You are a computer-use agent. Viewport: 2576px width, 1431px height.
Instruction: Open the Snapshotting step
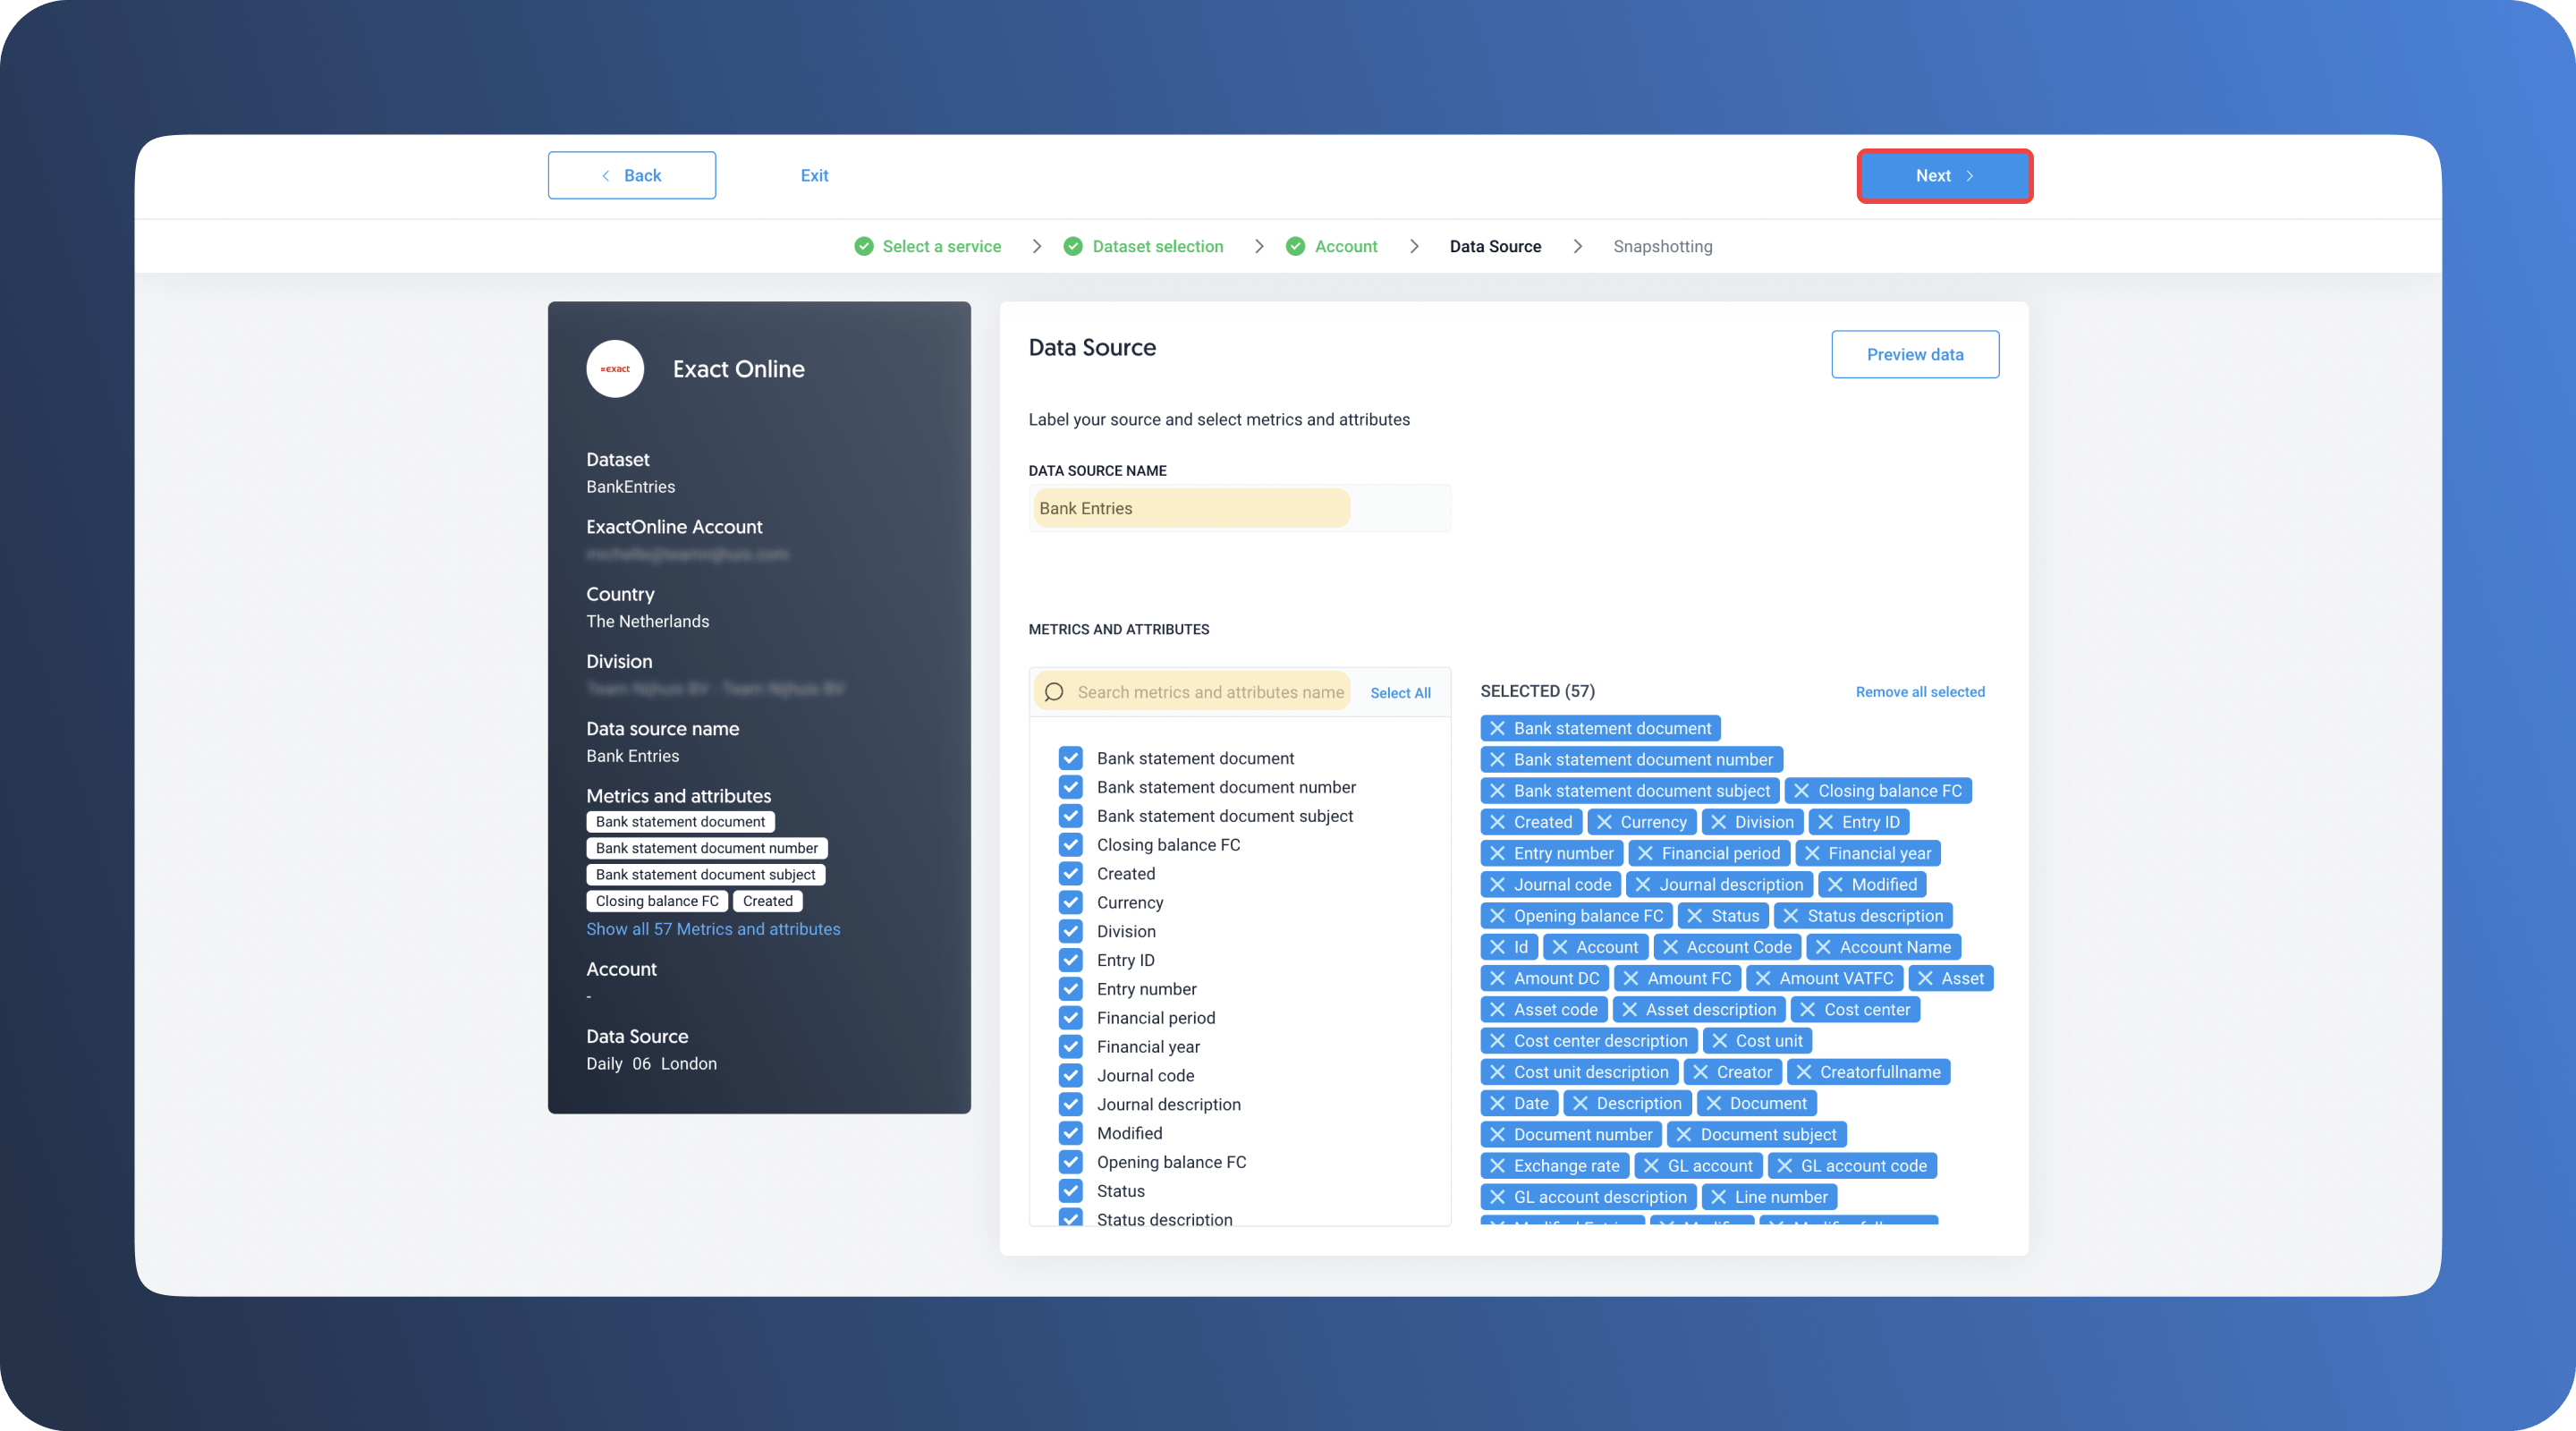[x=1662, y=246]
